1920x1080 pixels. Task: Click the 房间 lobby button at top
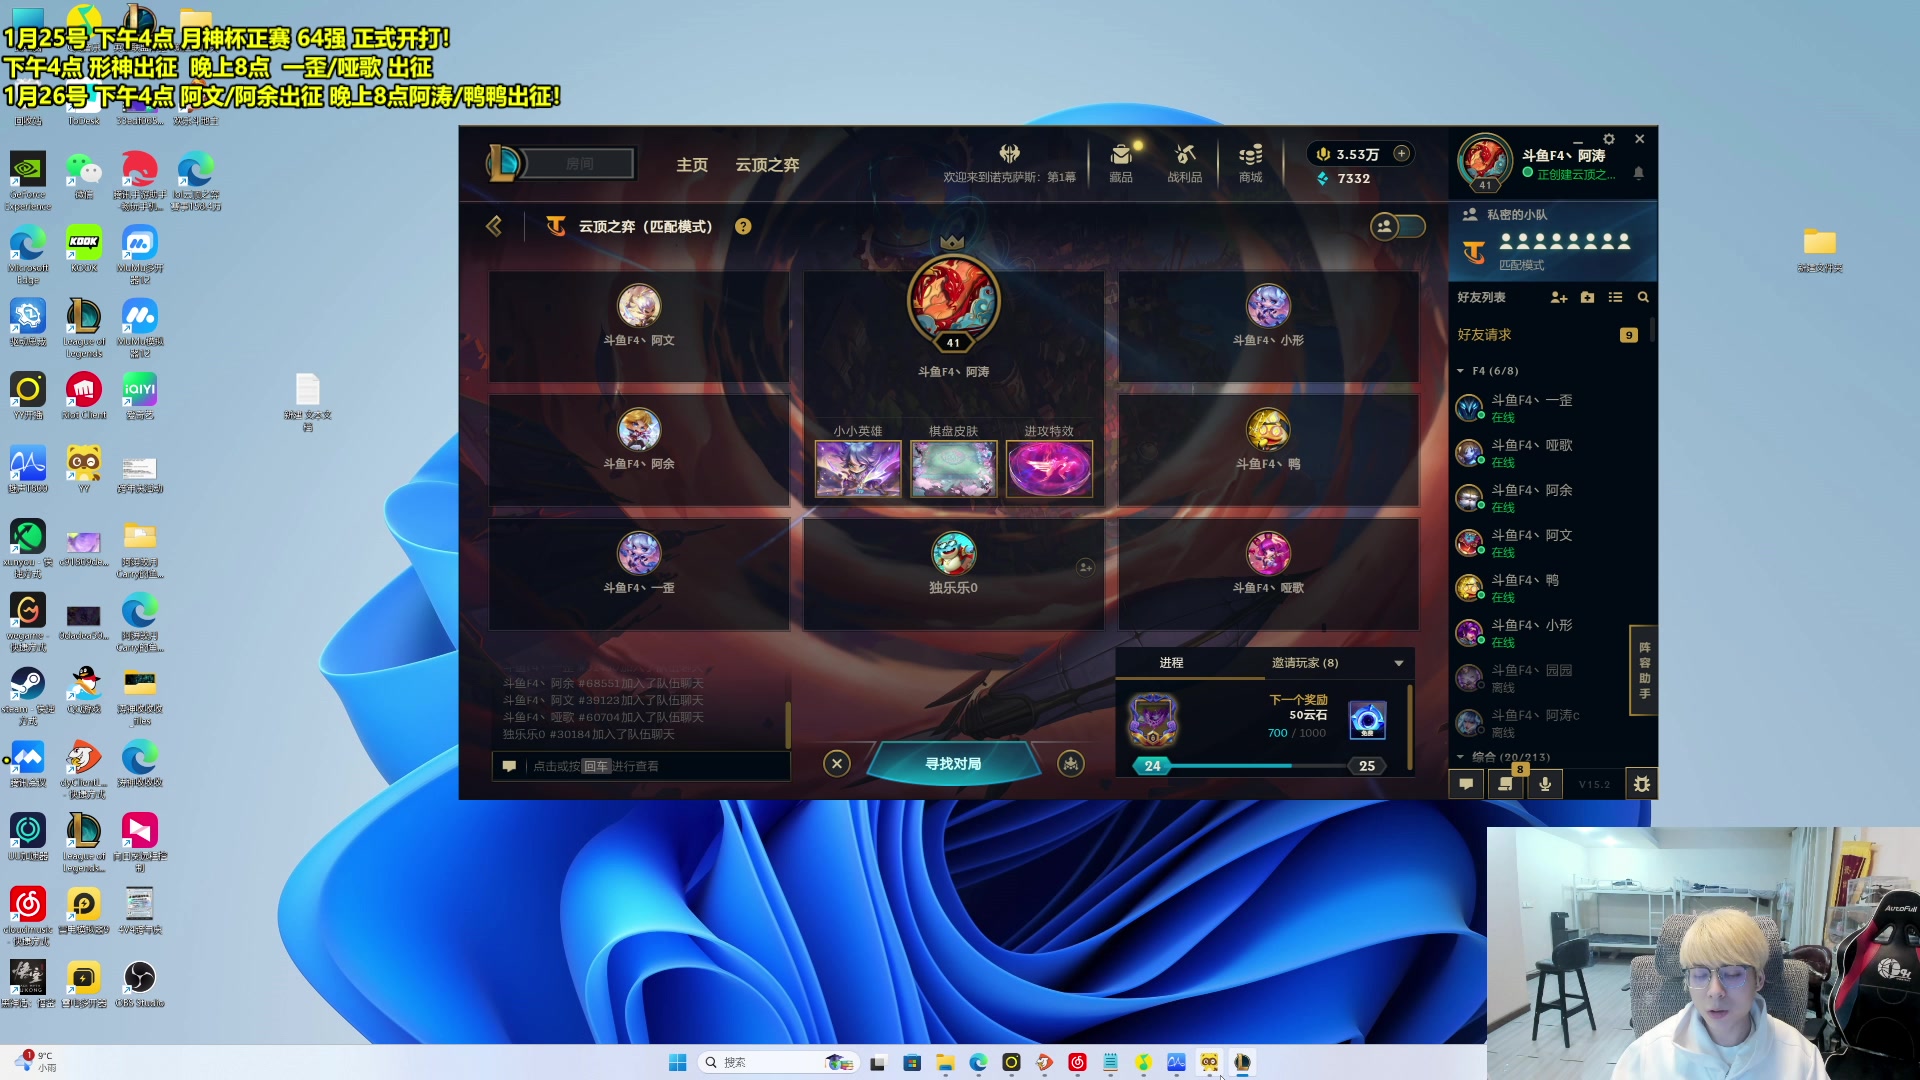(x=580, y=163)
